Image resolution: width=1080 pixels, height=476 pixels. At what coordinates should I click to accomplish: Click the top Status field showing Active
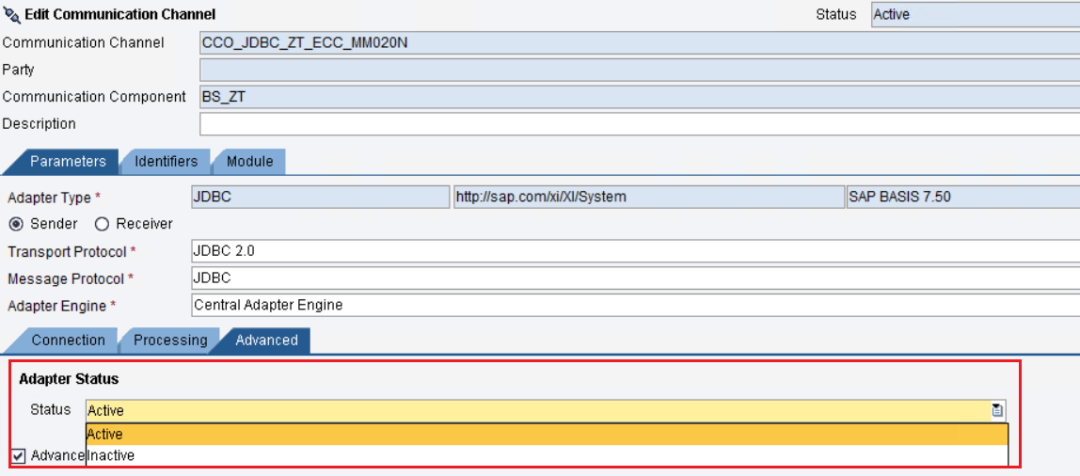(975, 14)
